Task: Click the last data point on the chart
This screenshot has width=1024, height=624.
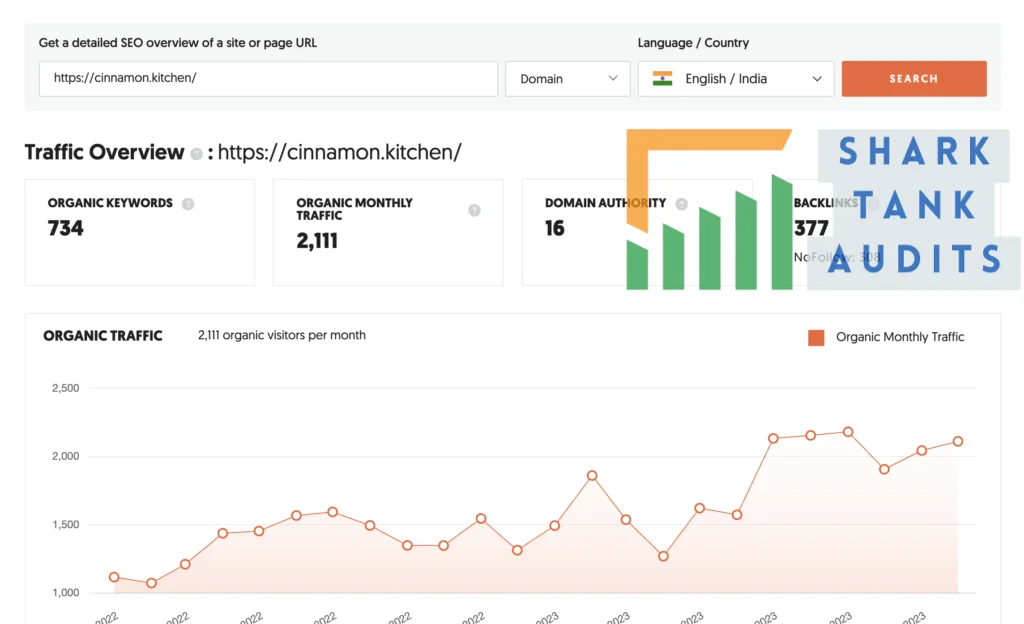Action: click(957, 441)
